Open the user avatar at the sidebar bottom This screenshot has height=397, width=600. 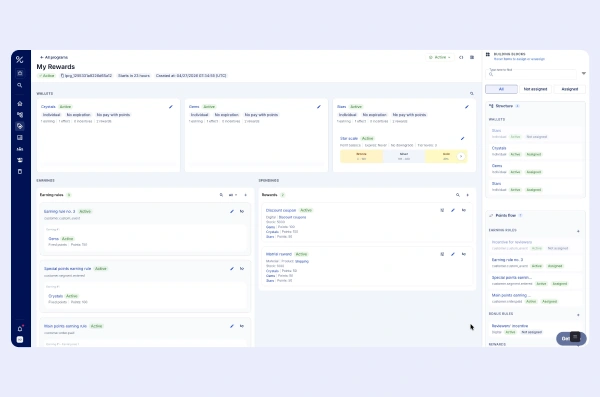point(20,340)
